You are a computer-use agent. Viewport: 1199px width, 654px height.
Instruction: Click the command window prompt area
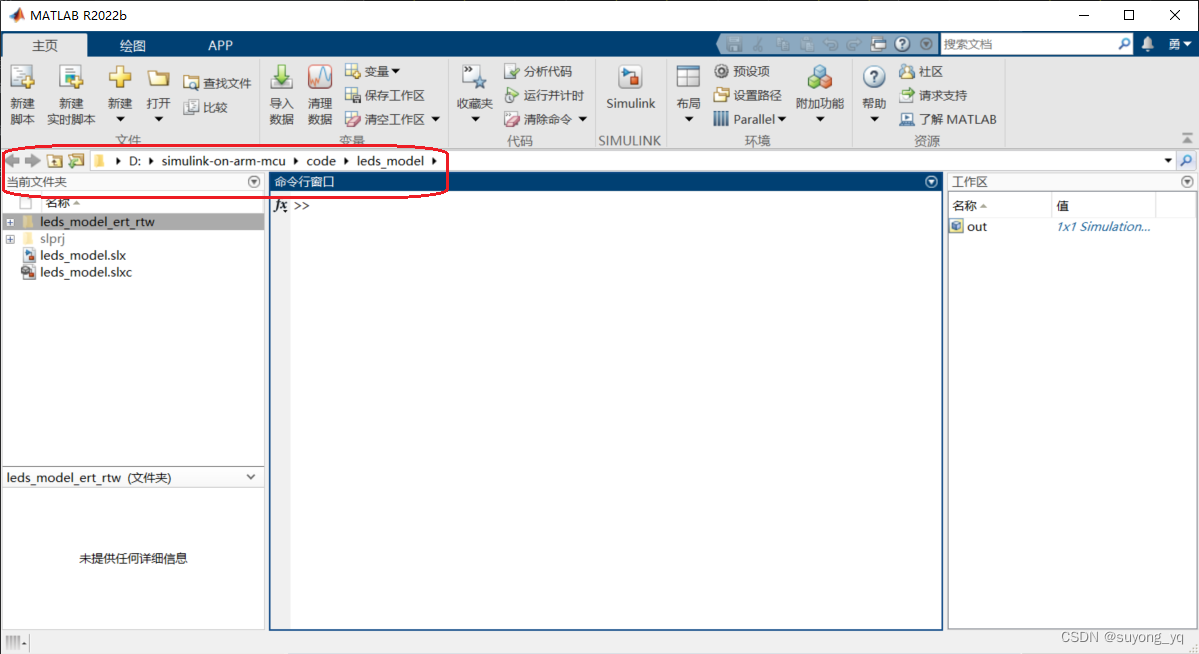[616, 413]
